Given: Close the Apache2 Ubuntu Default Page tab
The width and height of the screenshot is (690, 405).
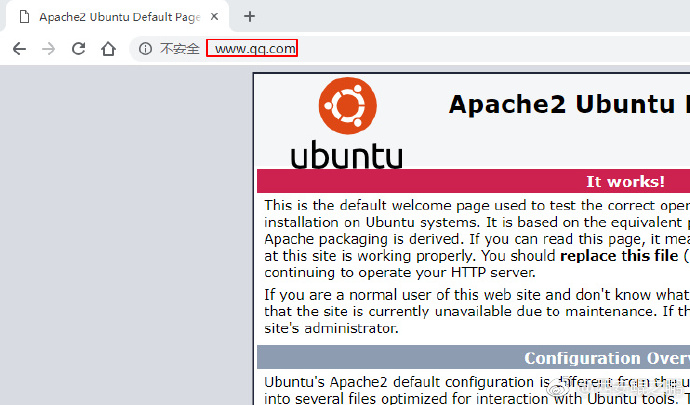Looking at the screenshot, I should (x=214, y=17).
